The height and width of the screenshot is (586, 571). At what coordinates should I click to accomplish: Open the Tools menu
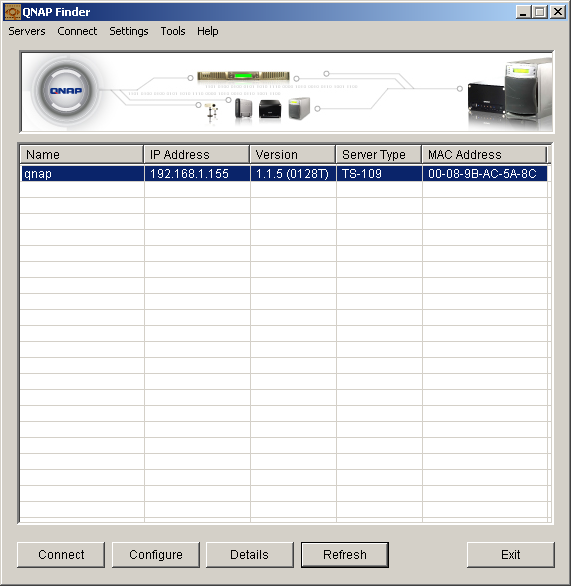click(x=173, y=31)
